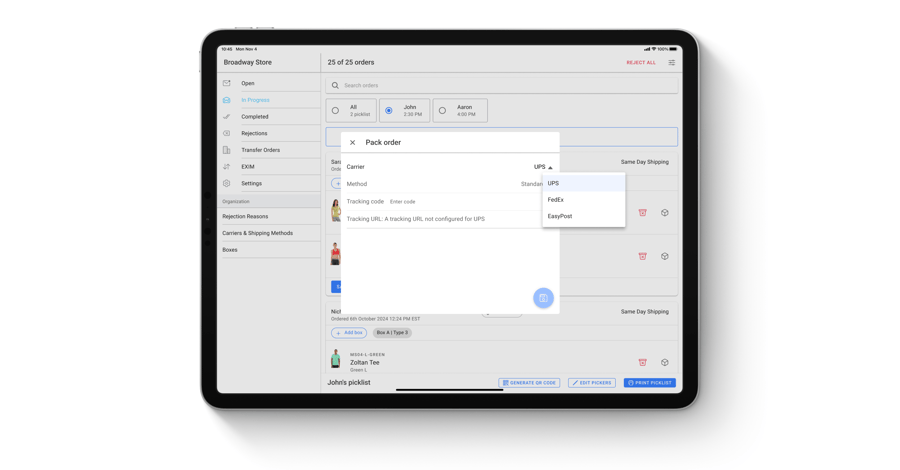This screenshot has width=900, height=470.
Task: Click the Transfer Orders sidebar icon
Action: tap(227, 150)
